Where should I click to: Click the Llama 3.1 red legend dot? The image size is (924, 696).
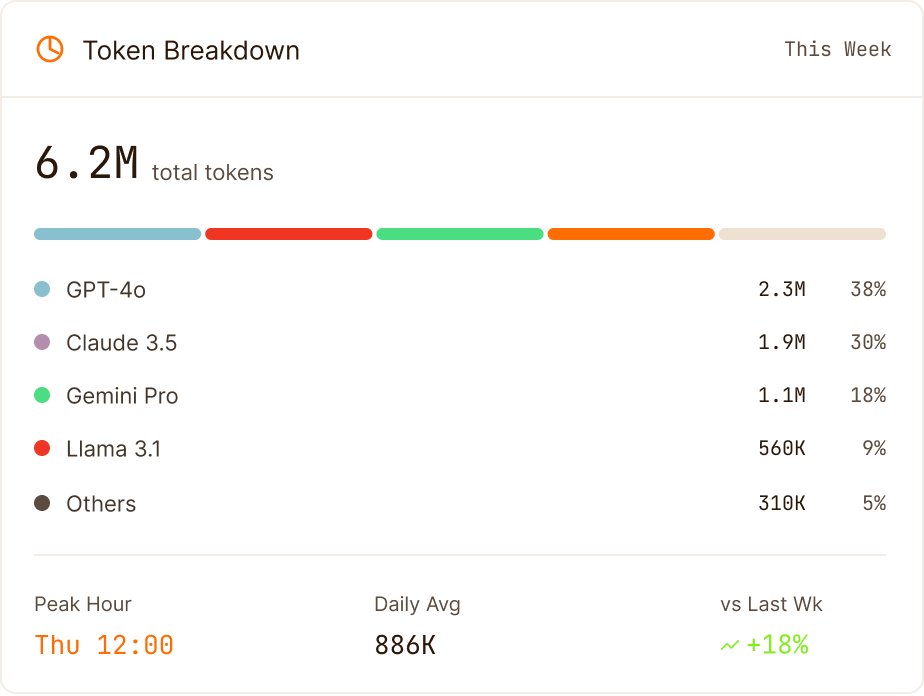pos(42,448)
